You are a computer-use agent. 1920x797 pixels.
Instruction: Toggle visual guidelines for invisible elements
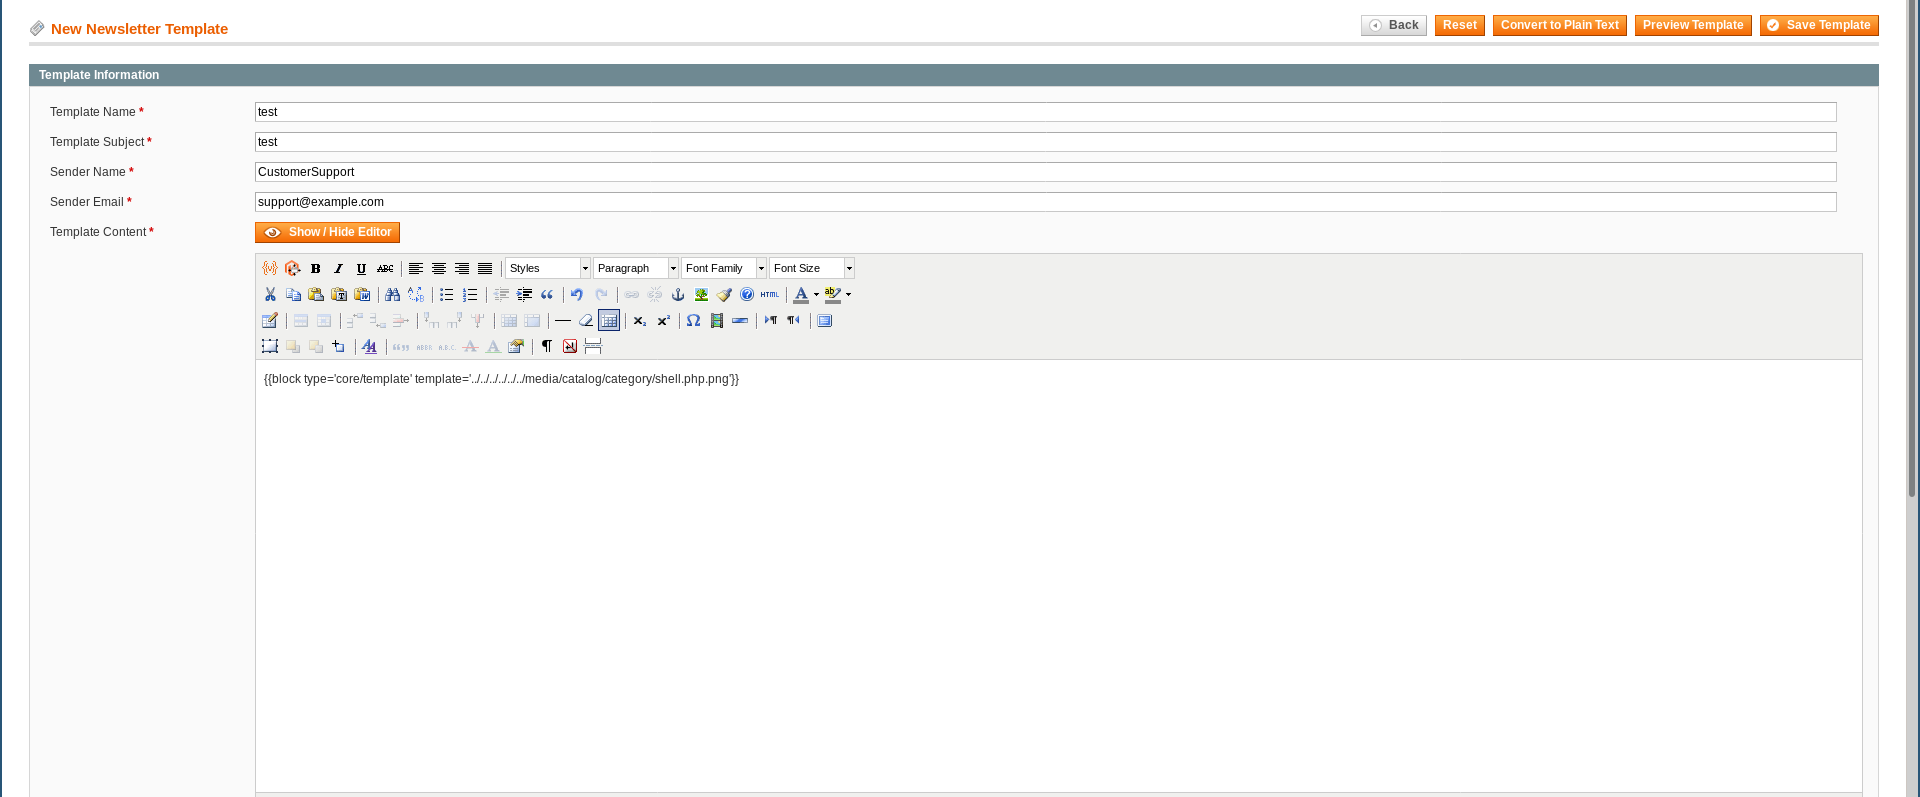pos(609,321)
